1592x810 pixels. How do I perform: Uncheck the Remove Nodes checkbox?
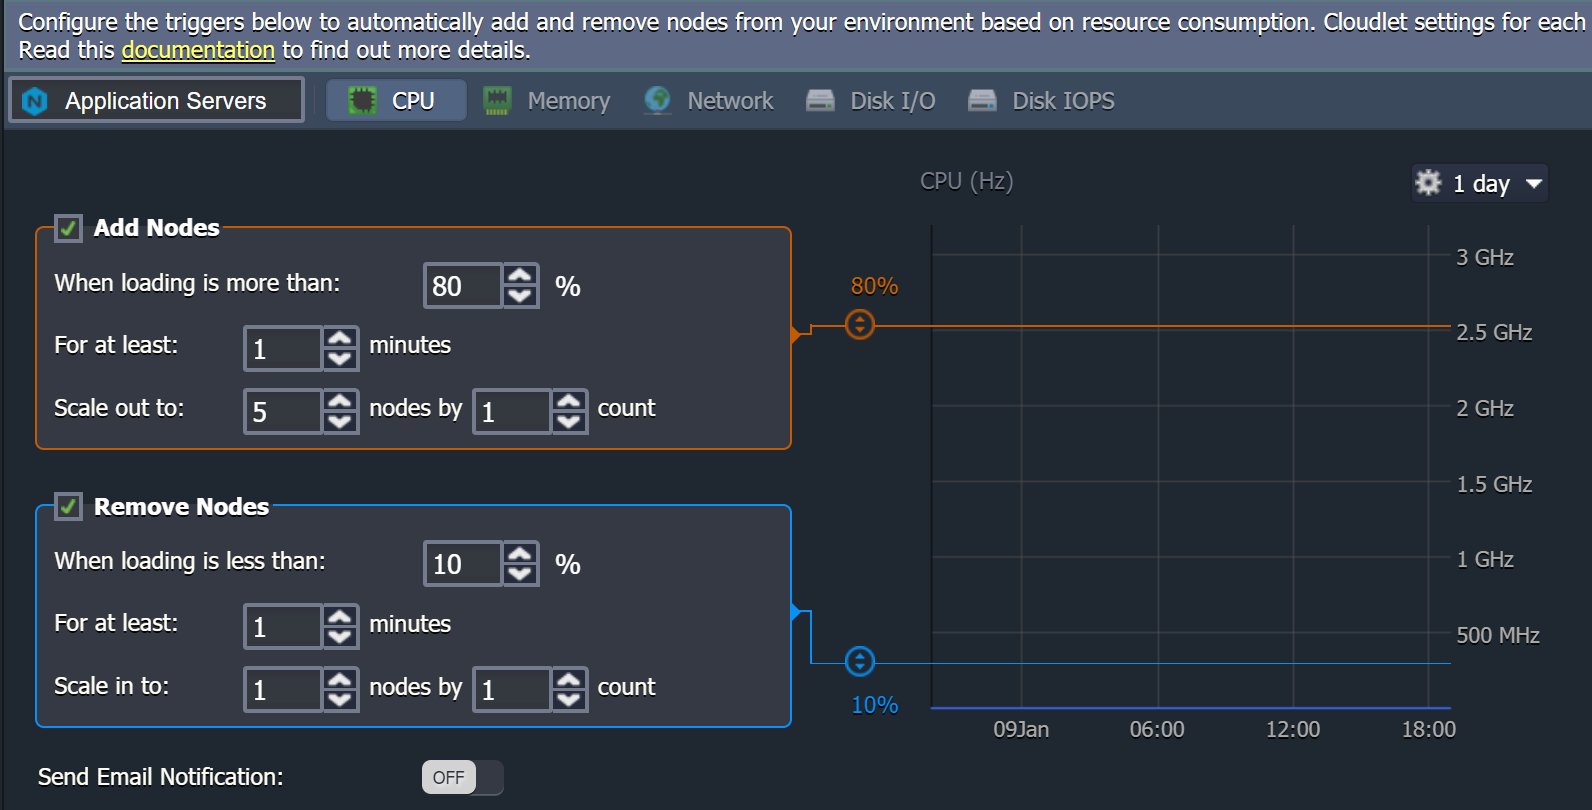[68, 507]
